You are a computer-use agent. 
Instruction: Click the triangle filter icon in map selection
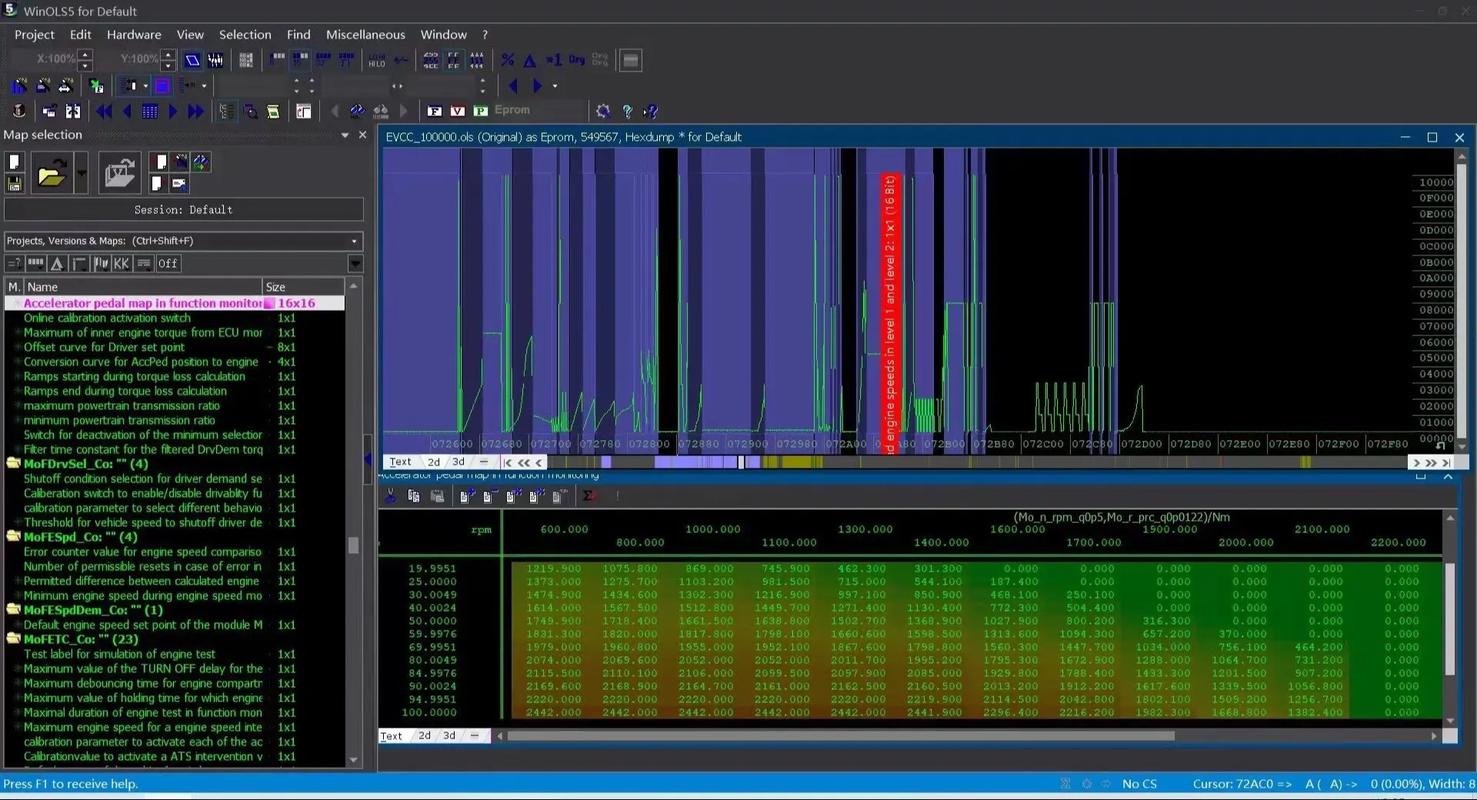point(57,263)
